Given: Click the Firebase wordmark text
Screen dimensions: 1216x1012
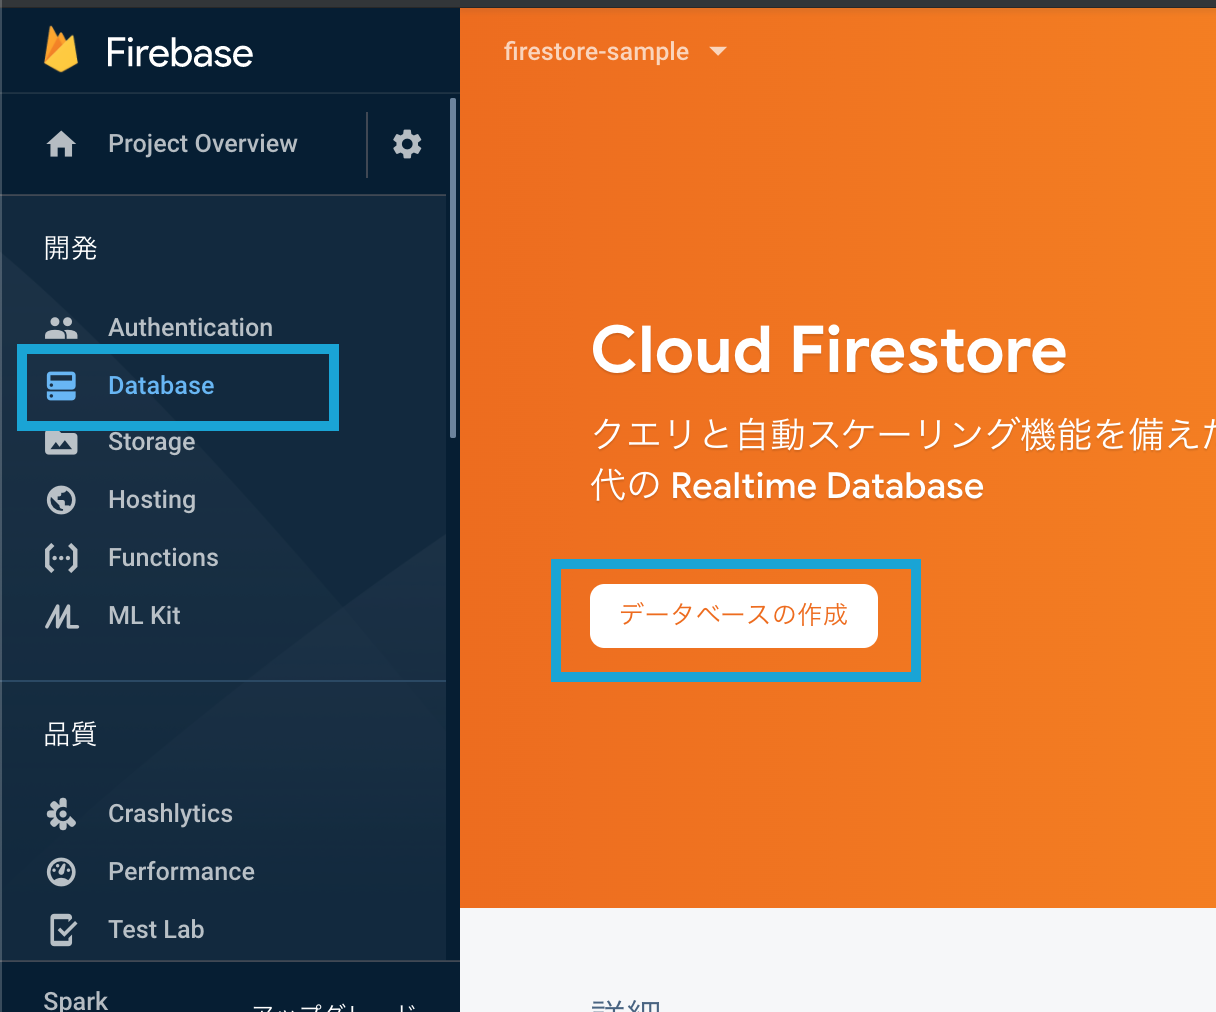Looking at the screenshot, I should (180, 52).
